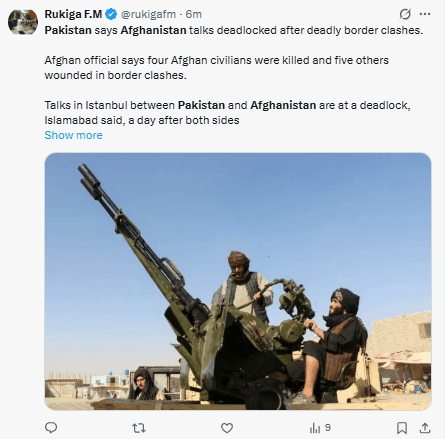Bookmark this post

402,428
